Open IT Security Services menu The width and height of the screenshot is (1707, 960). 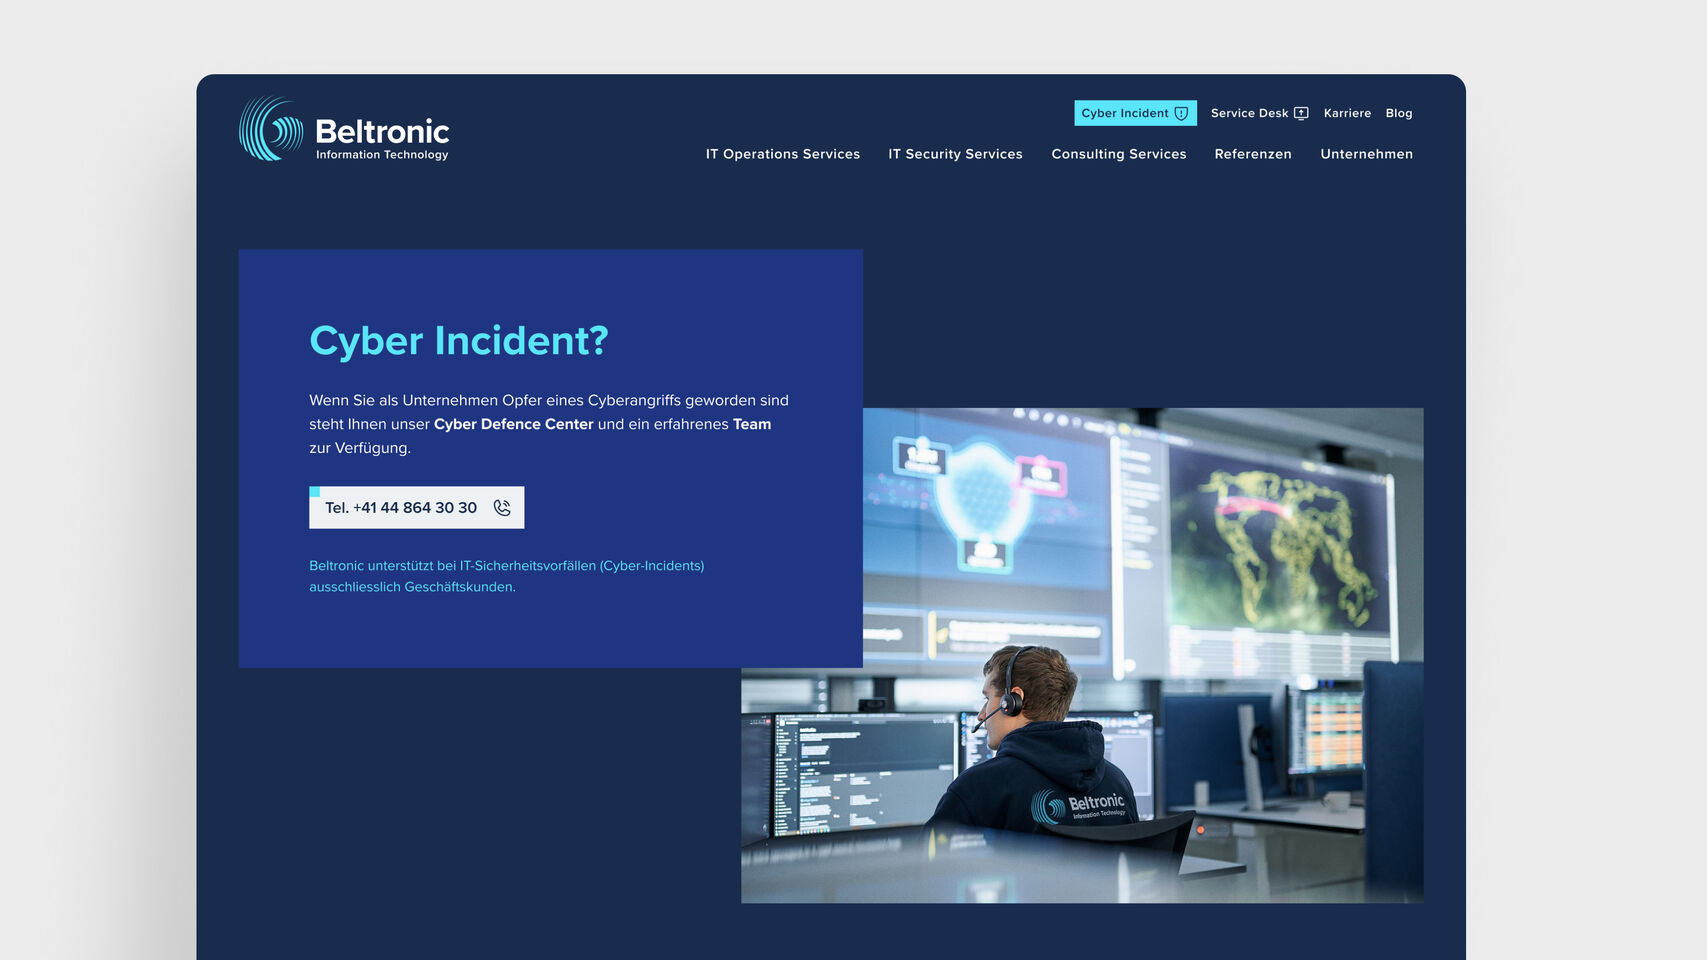click(955, 154)
